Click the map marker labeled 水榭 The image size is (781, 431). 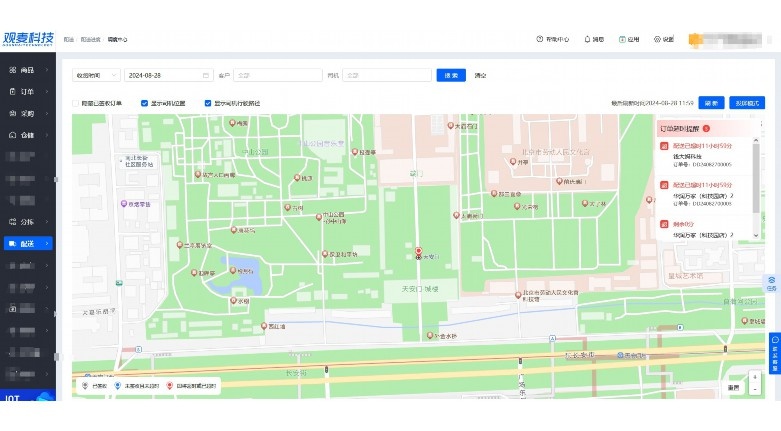tap(233, 301)
